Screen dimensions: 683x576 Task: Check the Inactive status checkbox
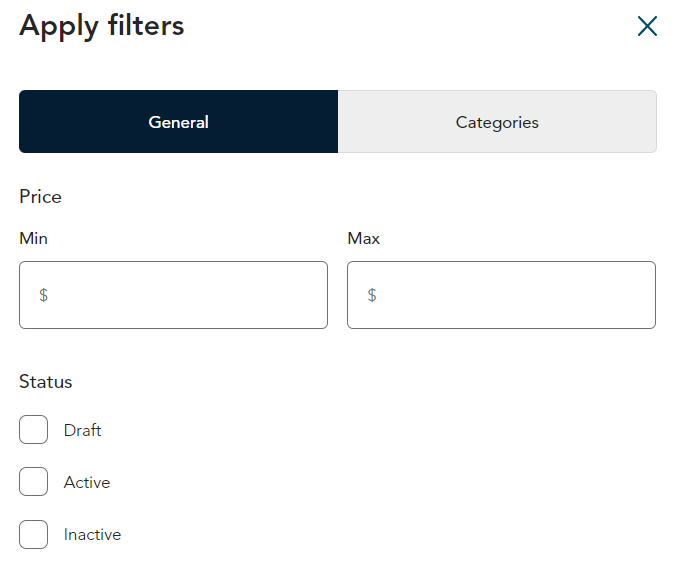click(34, 534)
